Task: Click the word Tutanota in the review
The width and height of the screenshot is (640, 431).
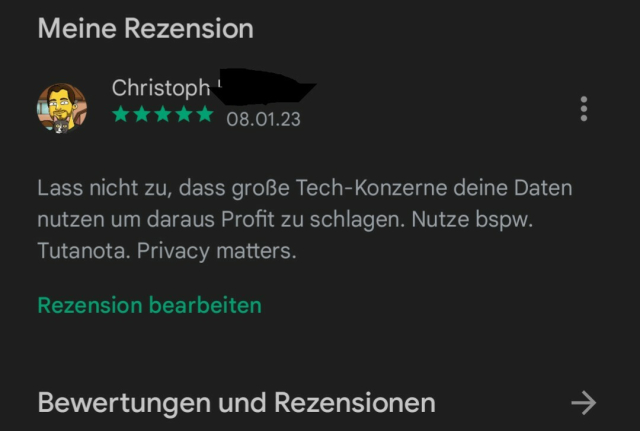Action: click(x=84, y=251)
